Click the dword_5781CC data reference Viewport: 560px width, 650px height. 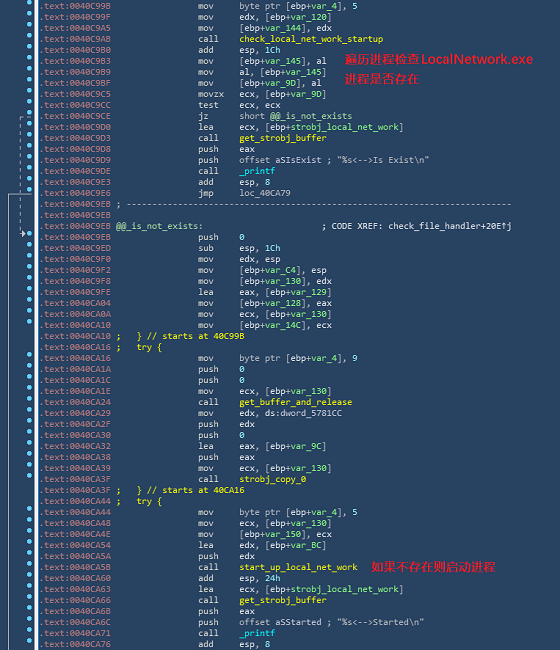tap(303, 413)
